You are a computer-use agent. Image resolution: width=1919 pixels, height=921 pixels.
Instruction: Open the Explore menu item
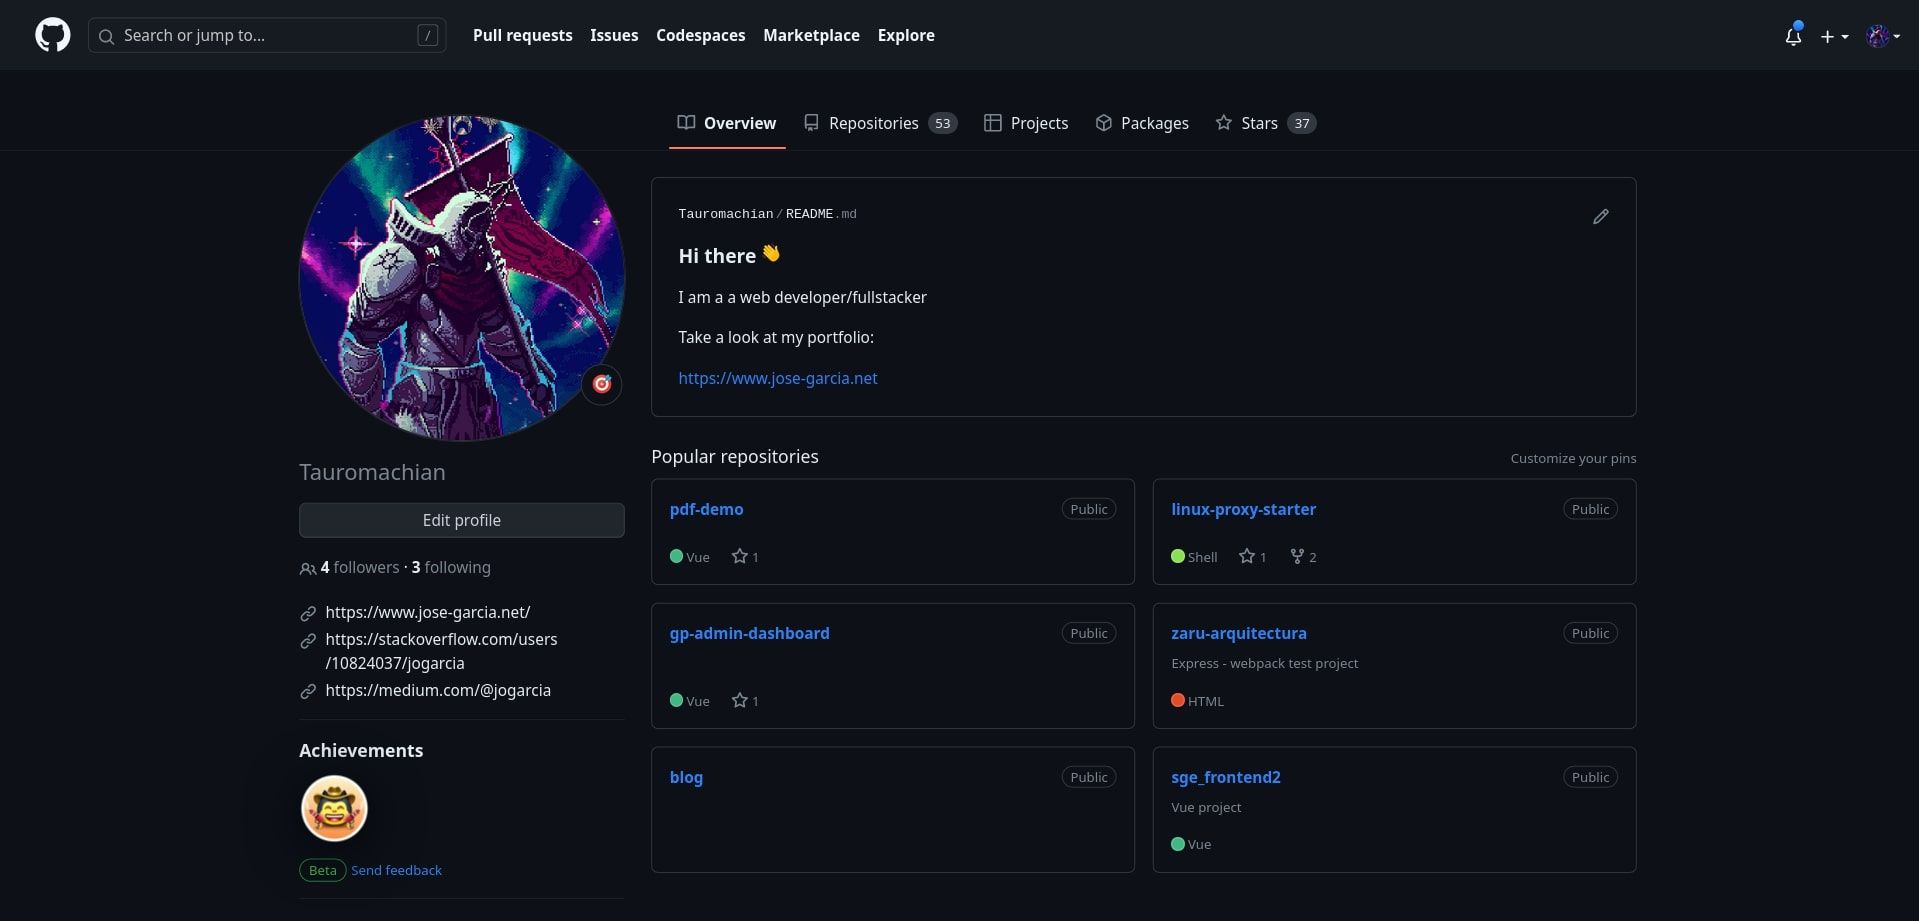click(x=905, y=35)
